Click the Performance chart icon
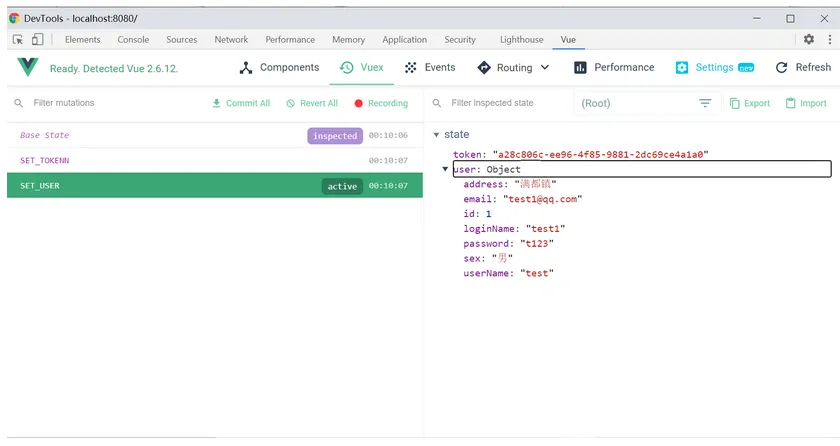This screenshot has height=446, width=840. coord(580,67)
